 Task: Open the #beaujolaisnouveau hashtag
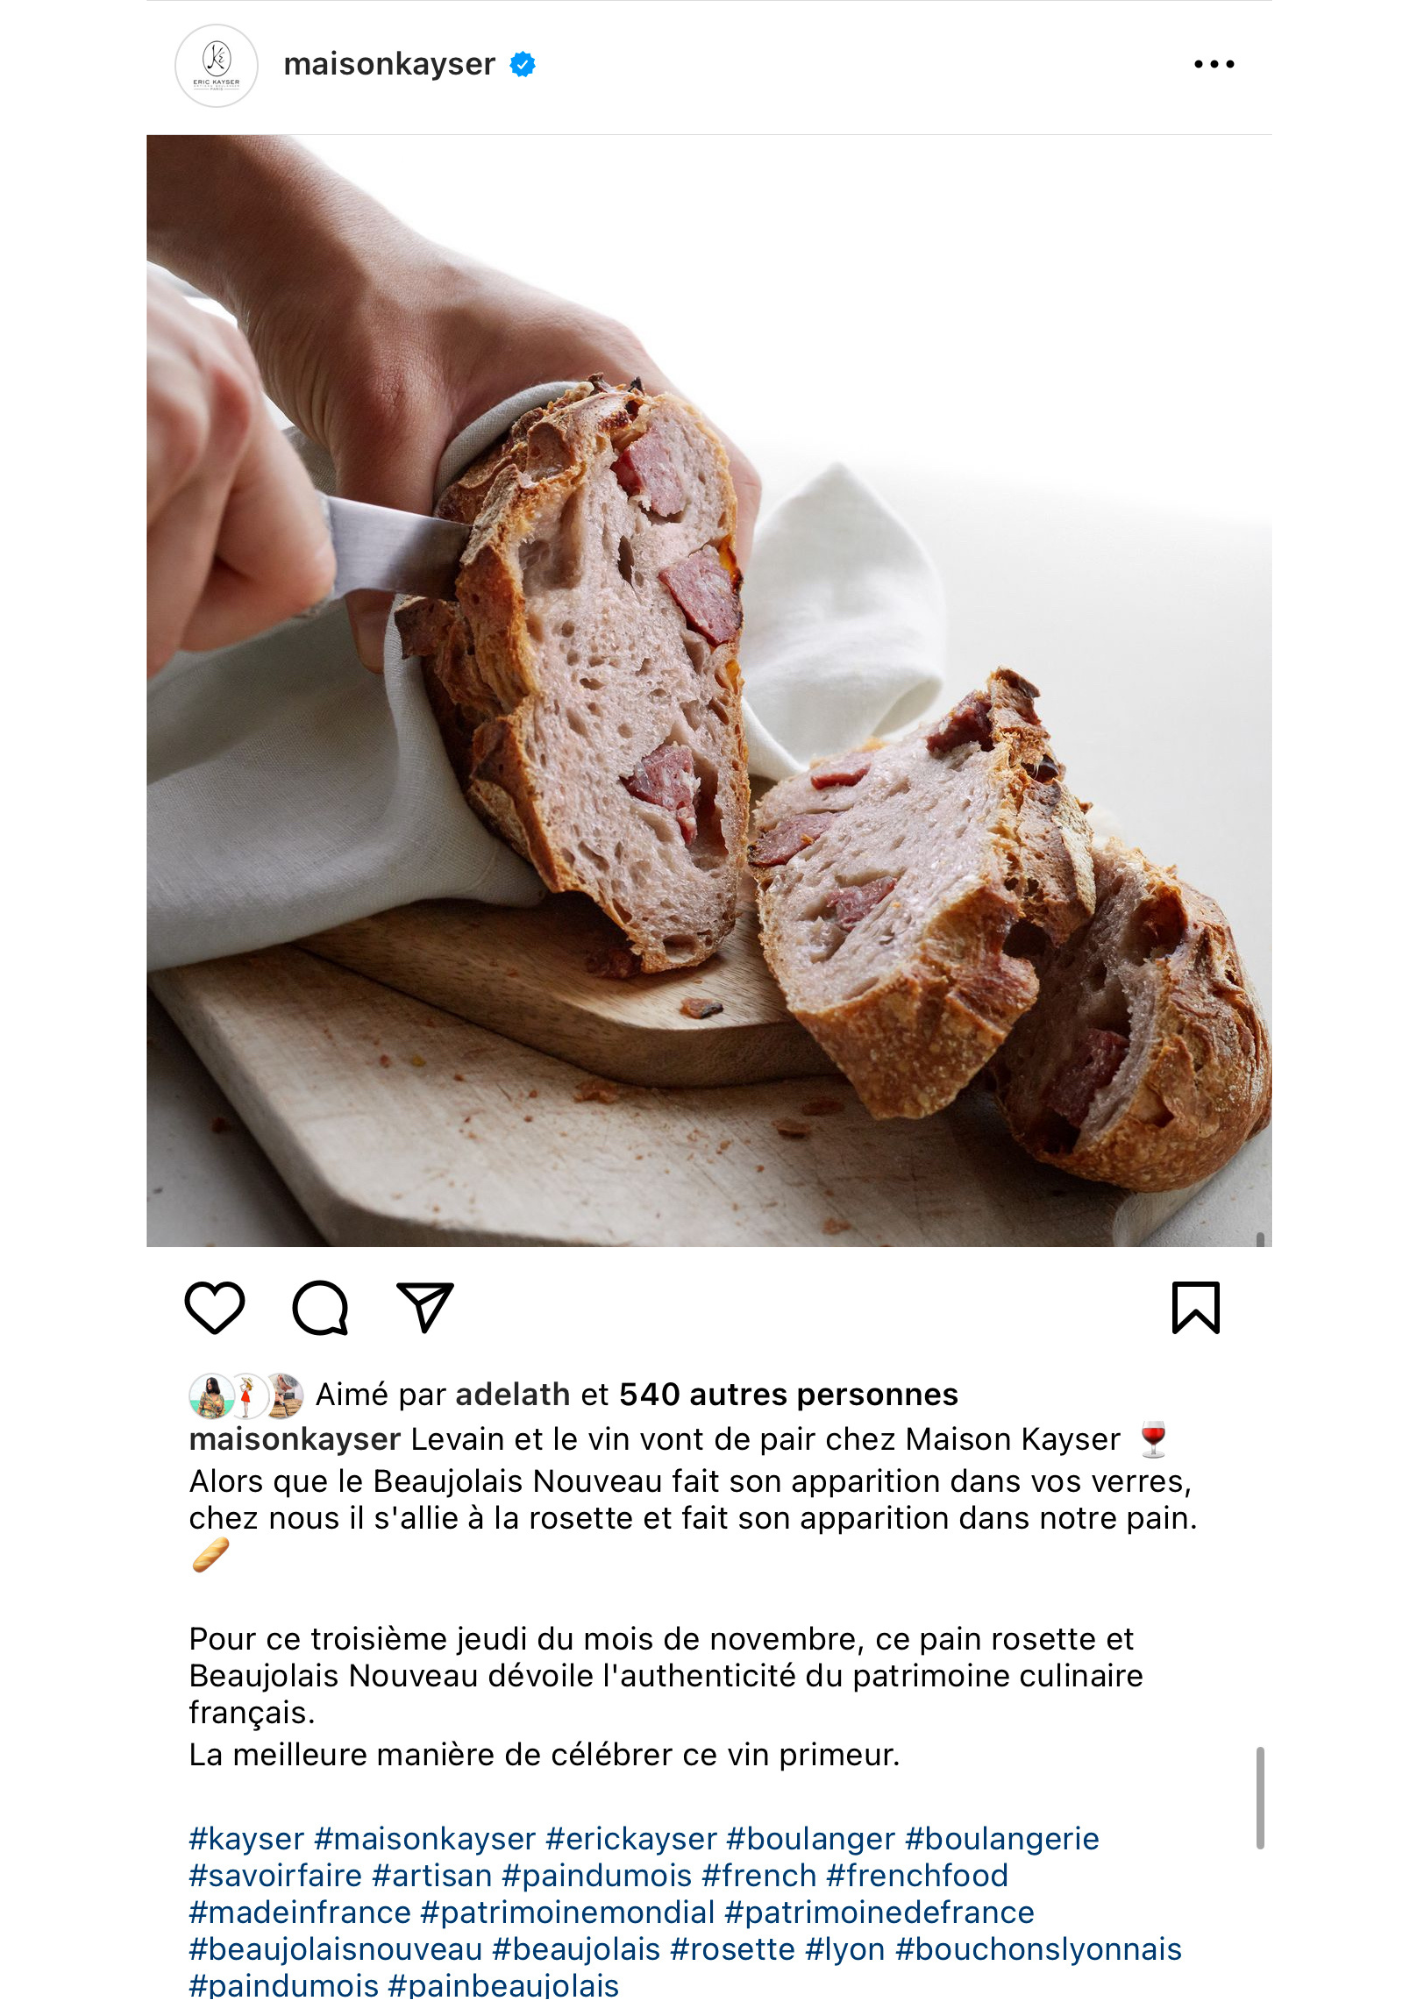(x=336, y=1949)
